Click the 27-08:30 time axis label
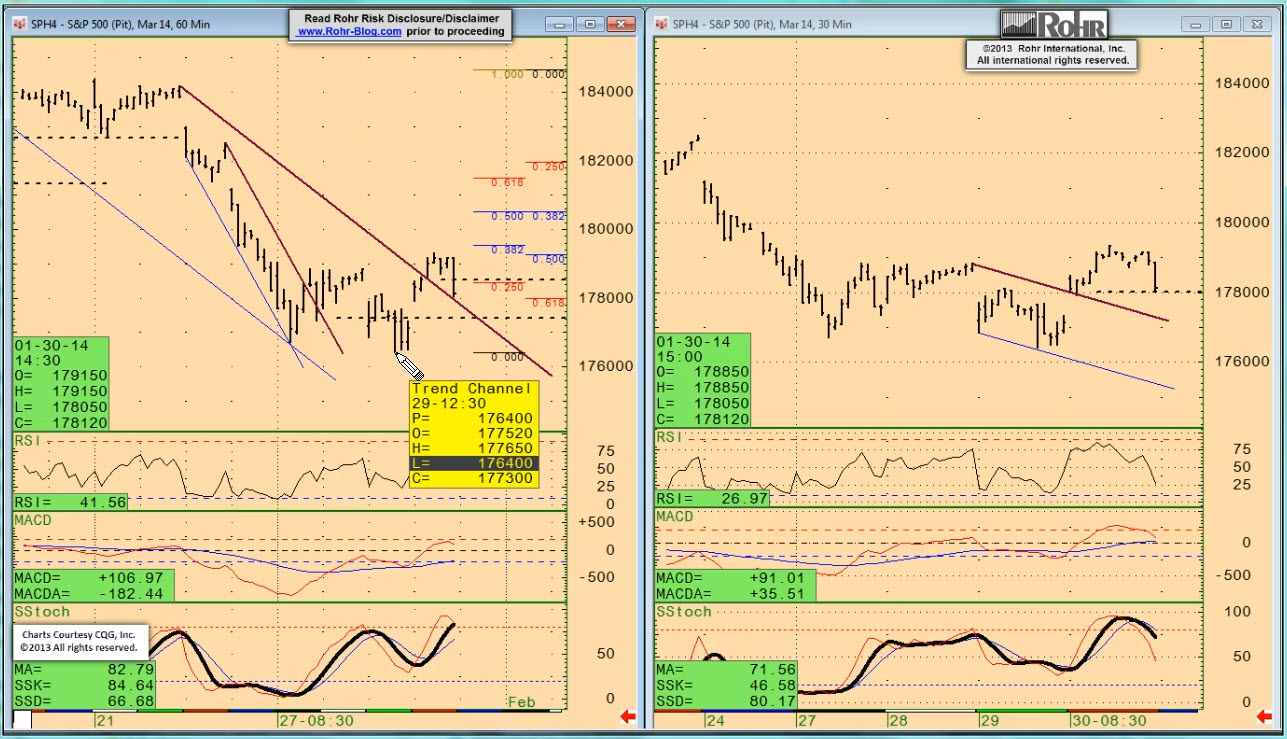Viewport: 1287px width, 739px height. click(x=316, y=720)
